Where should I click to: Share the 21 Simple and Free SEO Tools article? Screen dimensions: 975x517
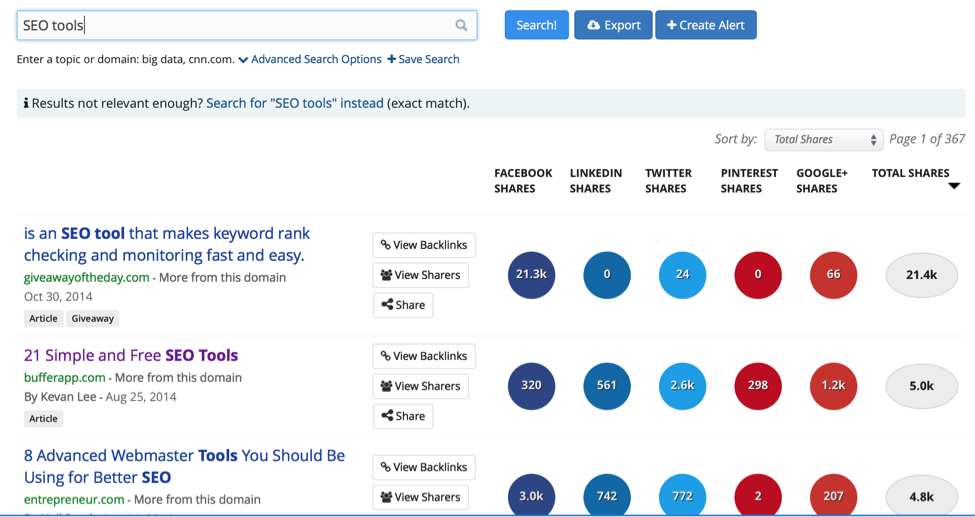coord(403,416)
